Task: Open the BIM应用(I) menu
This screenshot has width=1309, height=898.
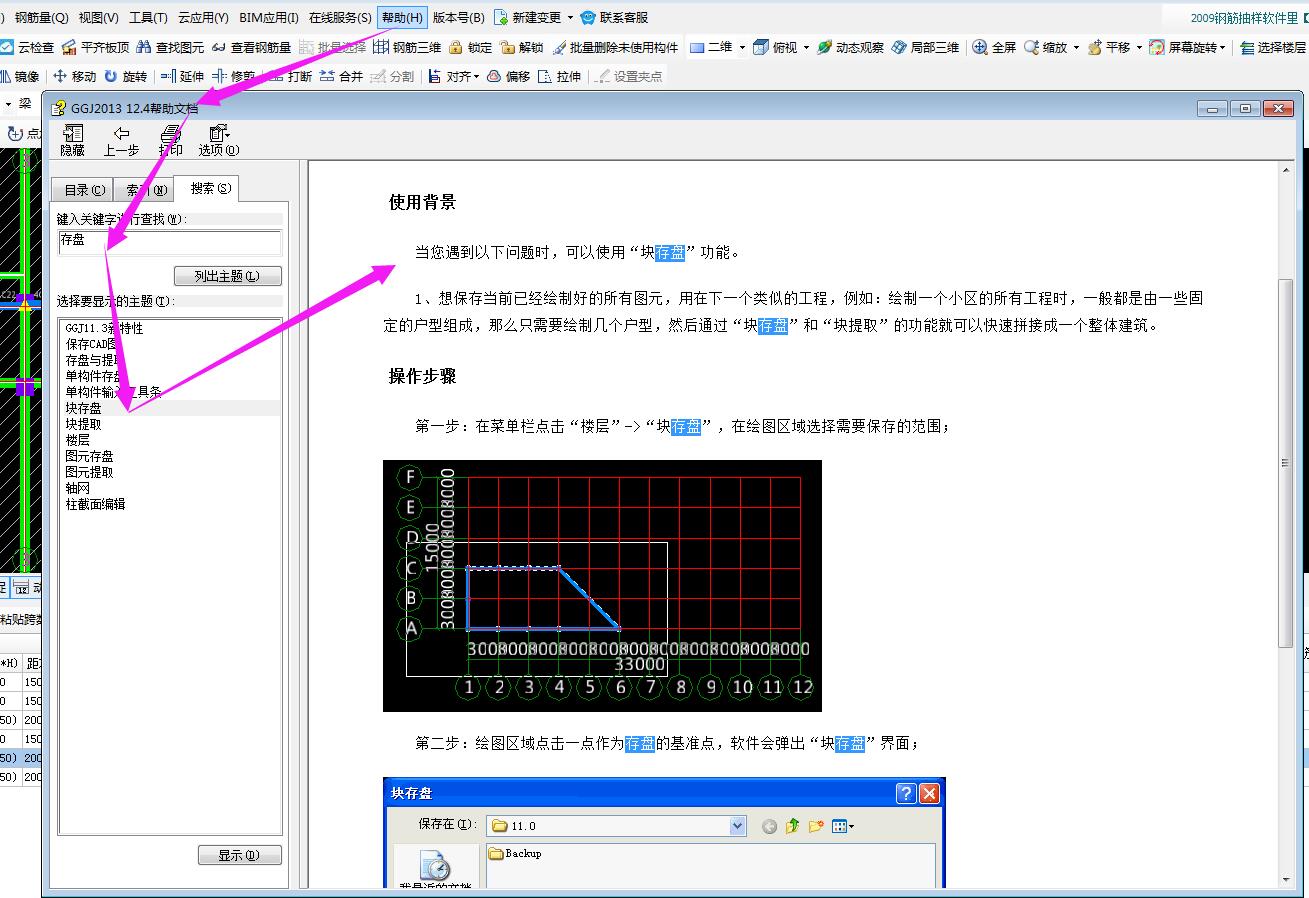Action: click(x=268, y=18)
